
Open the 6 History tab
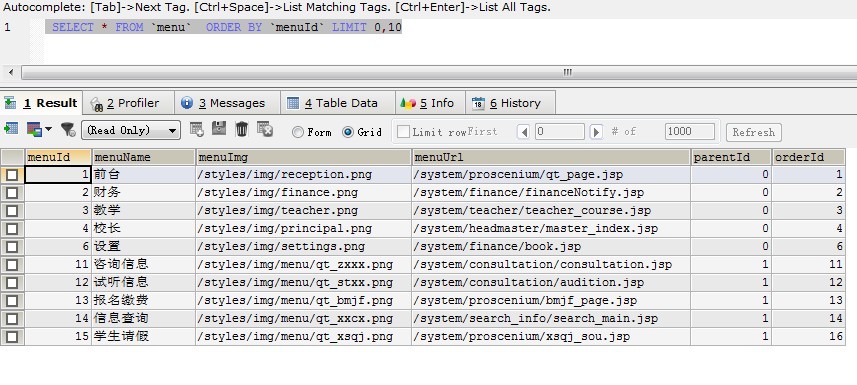(510, 103)
